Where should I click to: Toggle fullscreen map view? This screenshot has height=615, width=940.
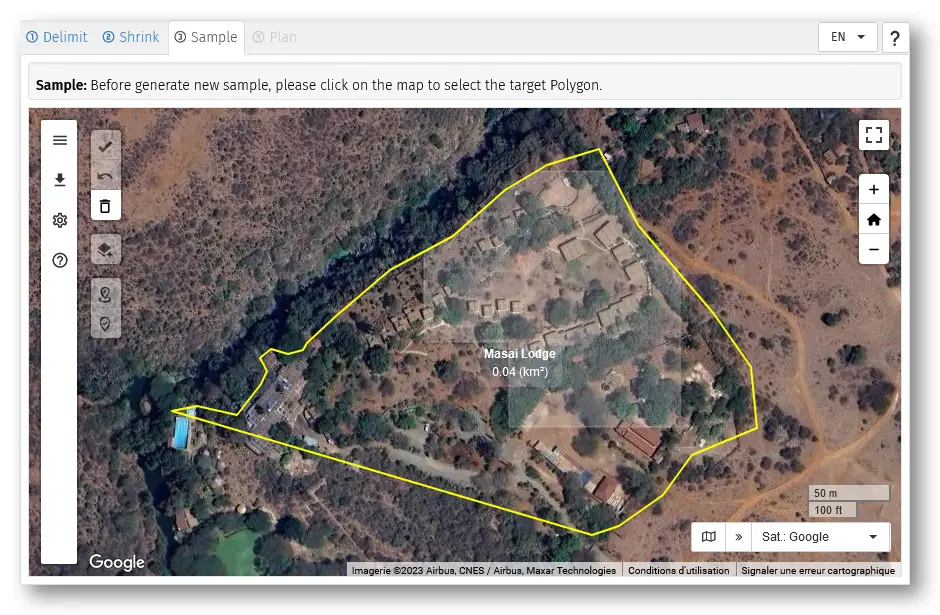[x=873, y=135]
